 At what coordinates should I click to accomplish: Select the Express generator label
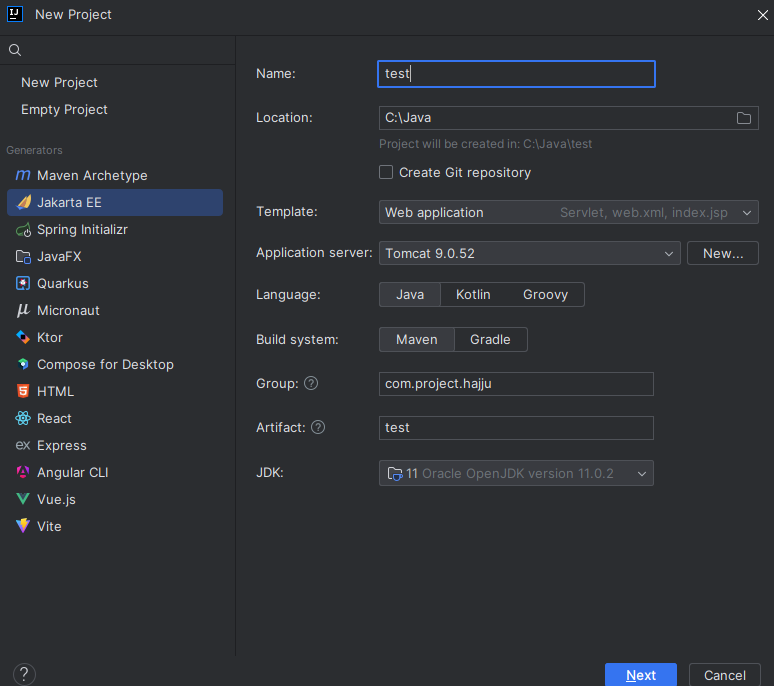(x=62, y=446)
